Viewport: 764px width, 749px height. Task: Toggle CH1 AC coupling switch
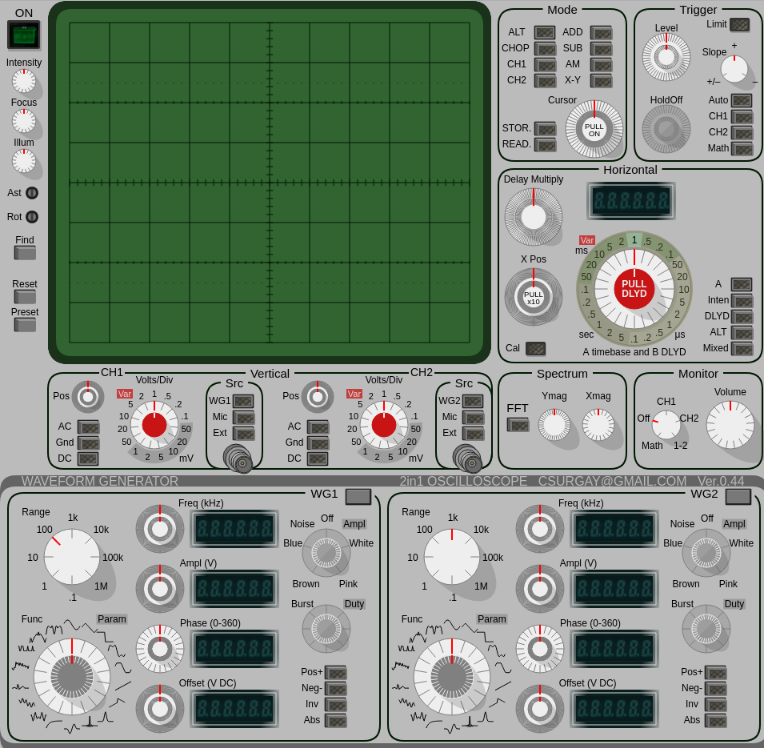coord(88,427)
